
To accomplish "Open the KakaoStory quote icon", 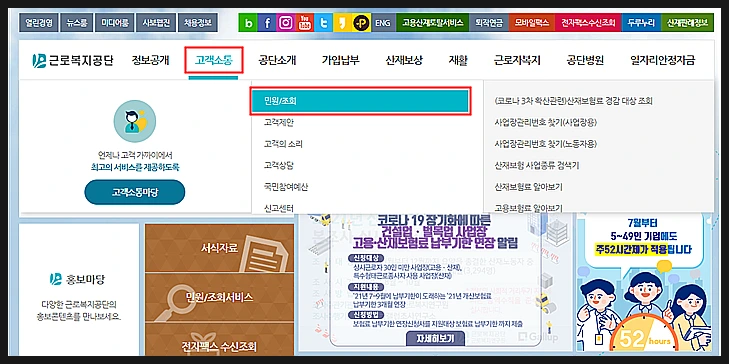I will coord(342,22).
